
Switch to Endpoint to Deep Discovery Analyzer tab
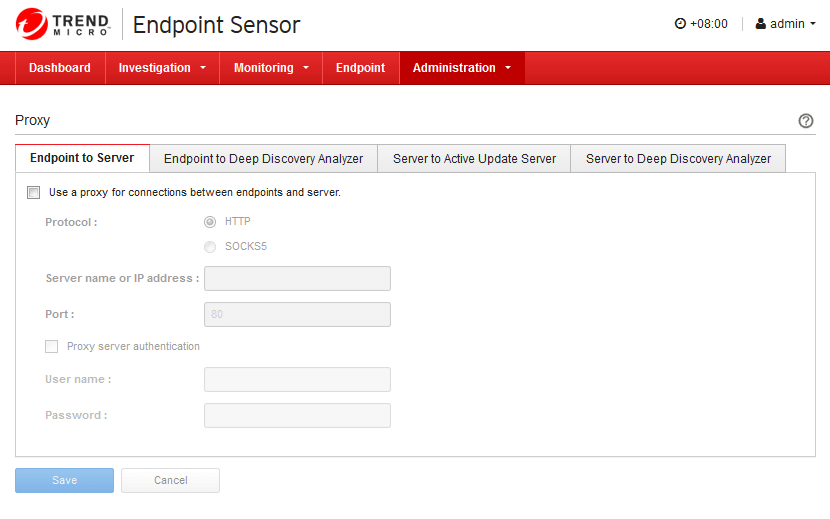click(x=263, y=159)
